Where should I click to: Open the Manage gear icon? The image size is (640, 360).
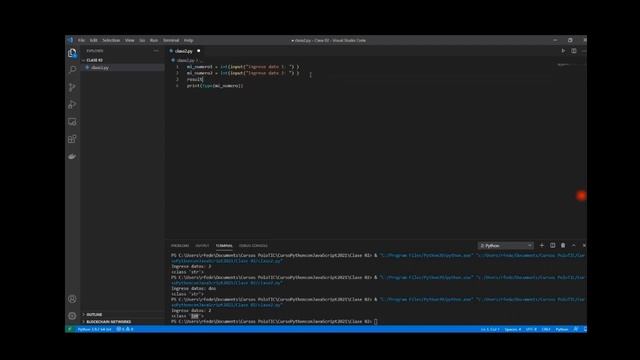pos(72,316)
